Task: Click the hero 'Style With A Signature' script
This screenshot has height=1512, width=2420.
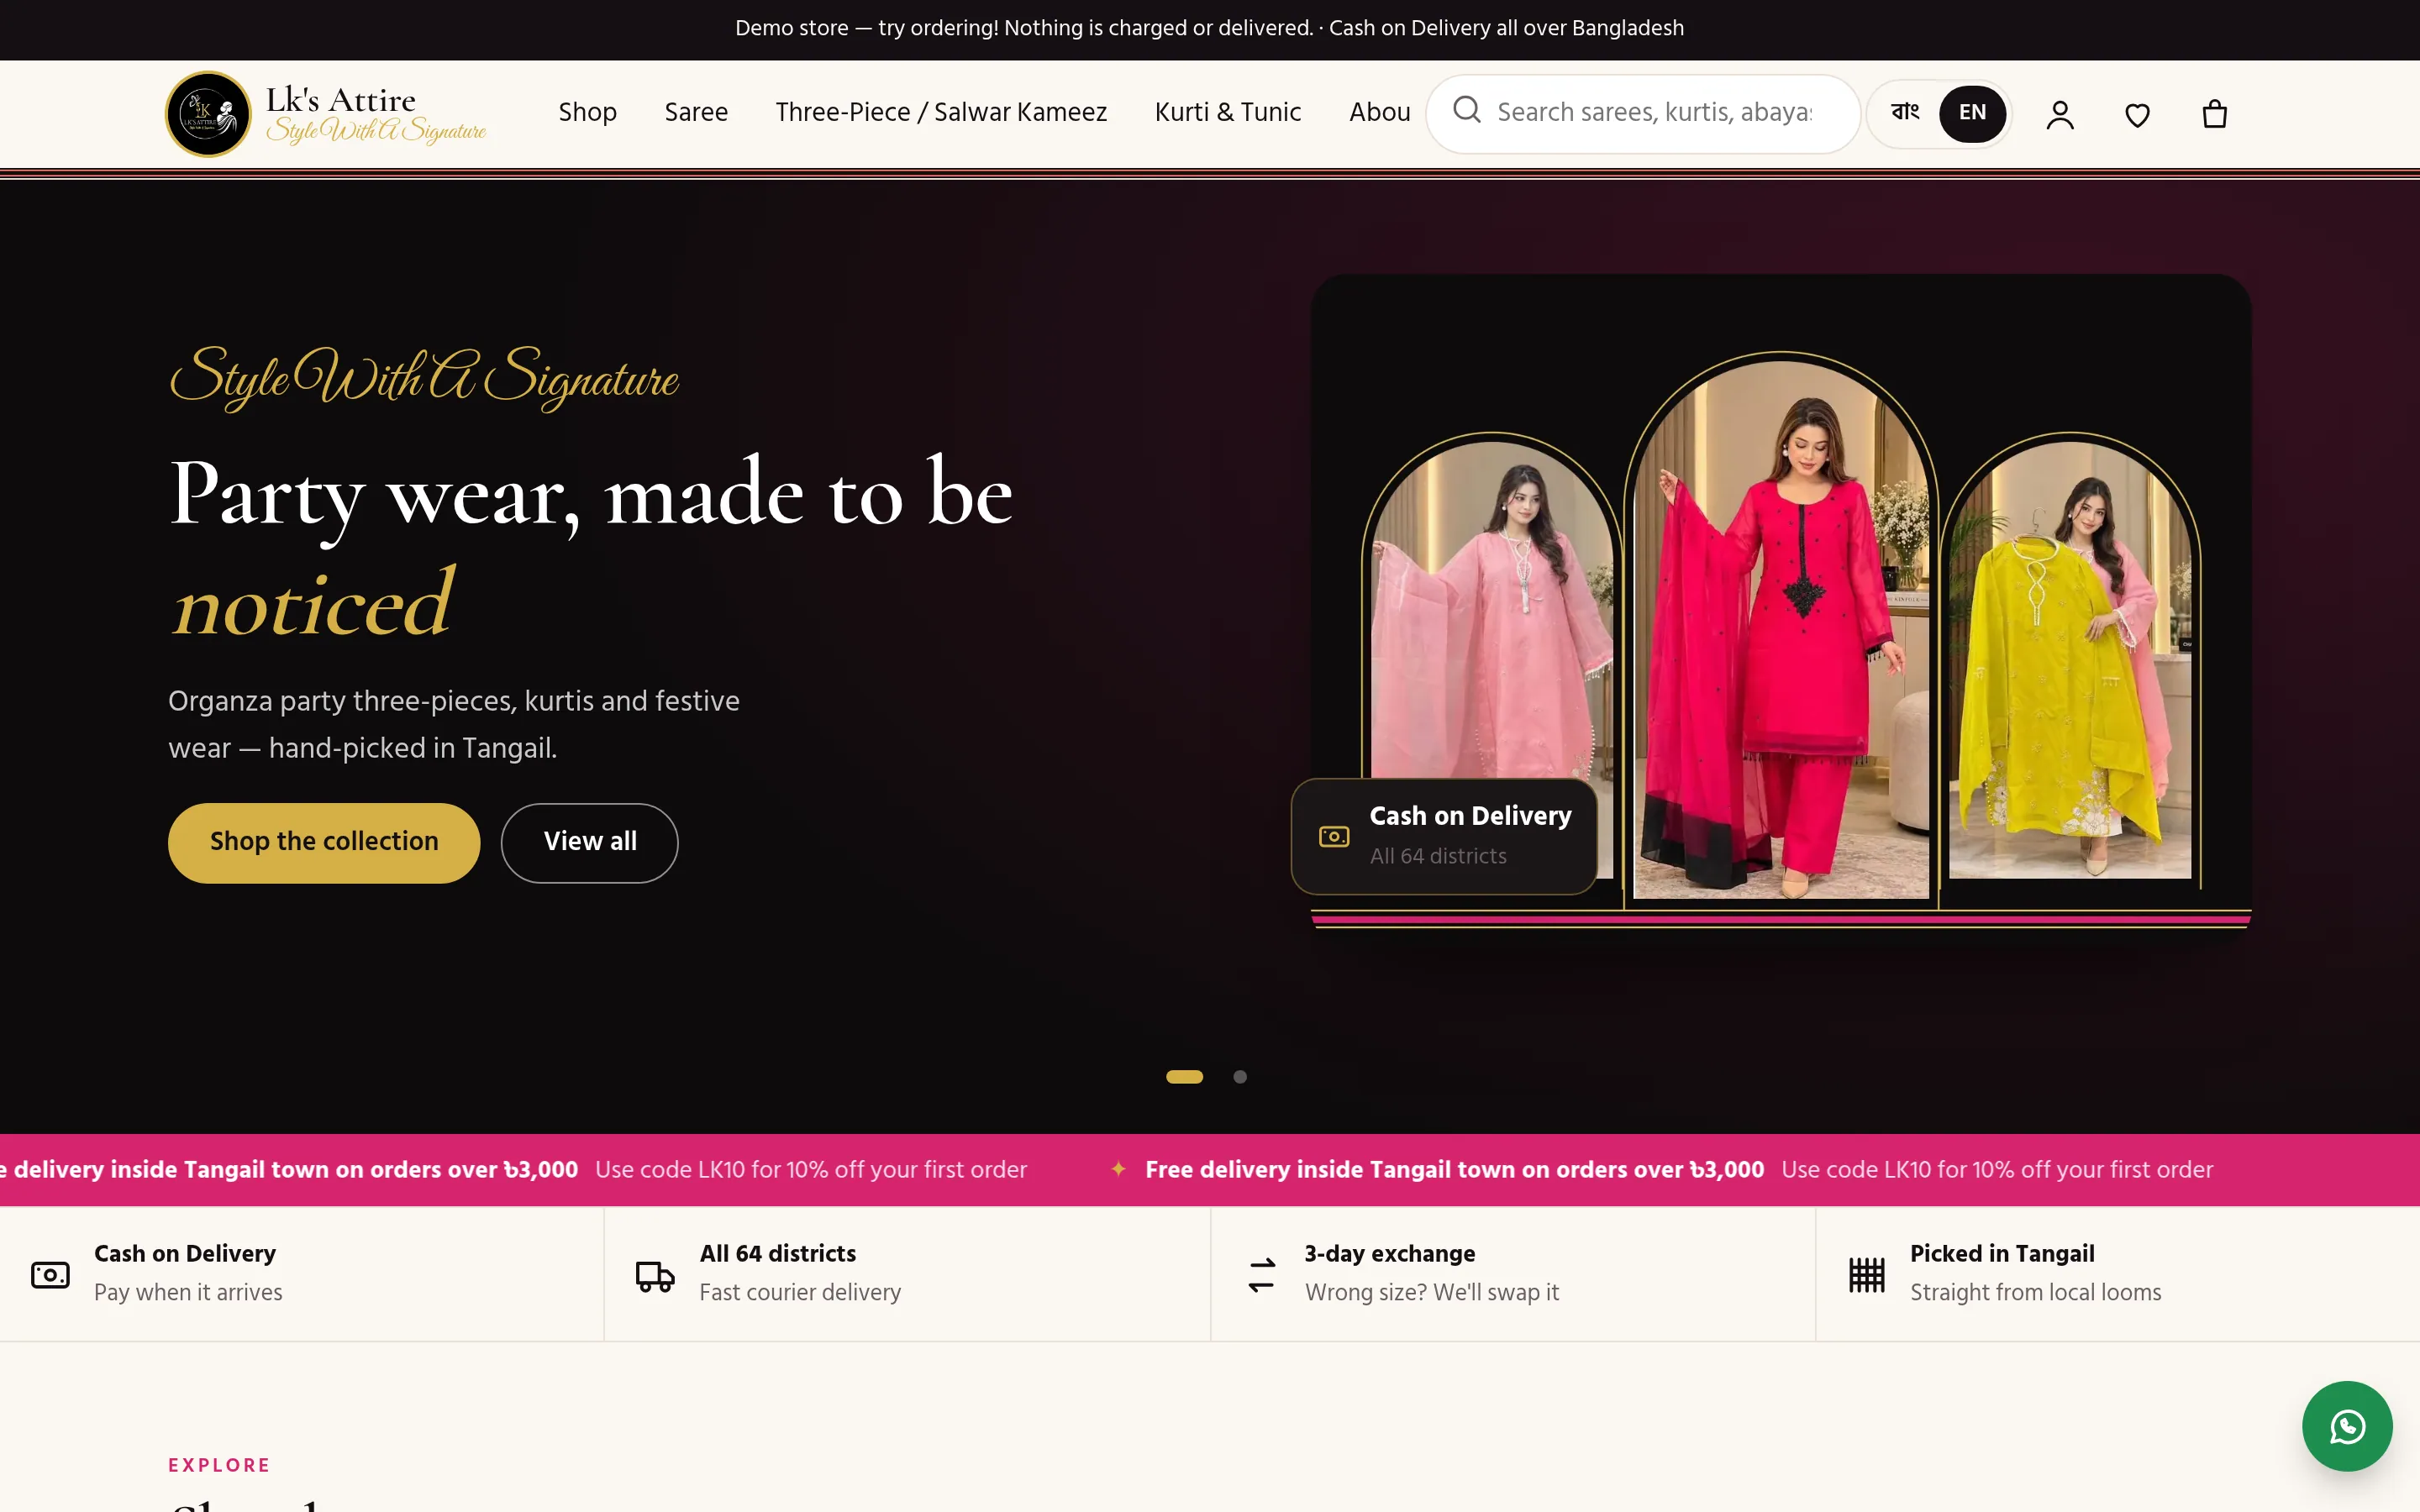Action: pyautogui.click(x=424, y=377)
